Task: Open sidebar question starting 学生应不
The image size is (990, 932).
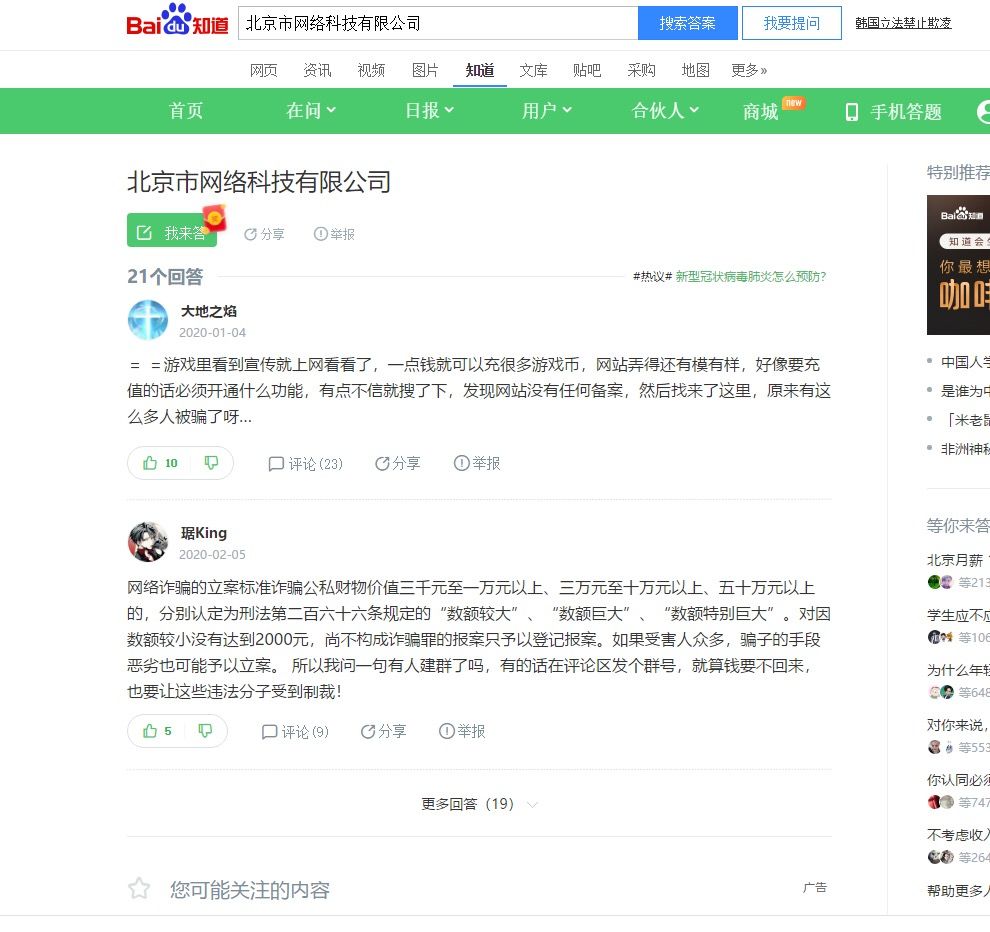Action: click(958, 615)
